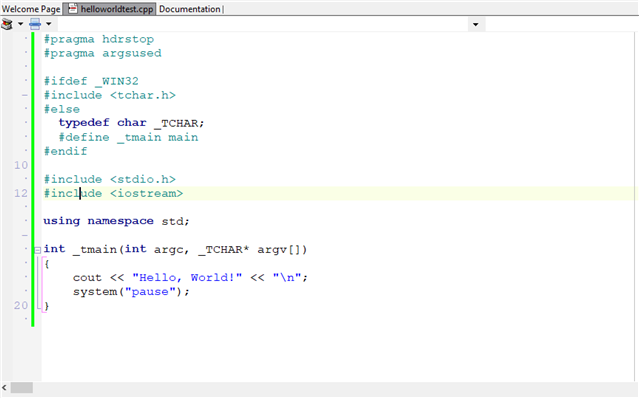This screenshot has height=398, width=639.
Task: Click the file icon on helloworldtest.cpp tab
Action: (x=73, y=9)
